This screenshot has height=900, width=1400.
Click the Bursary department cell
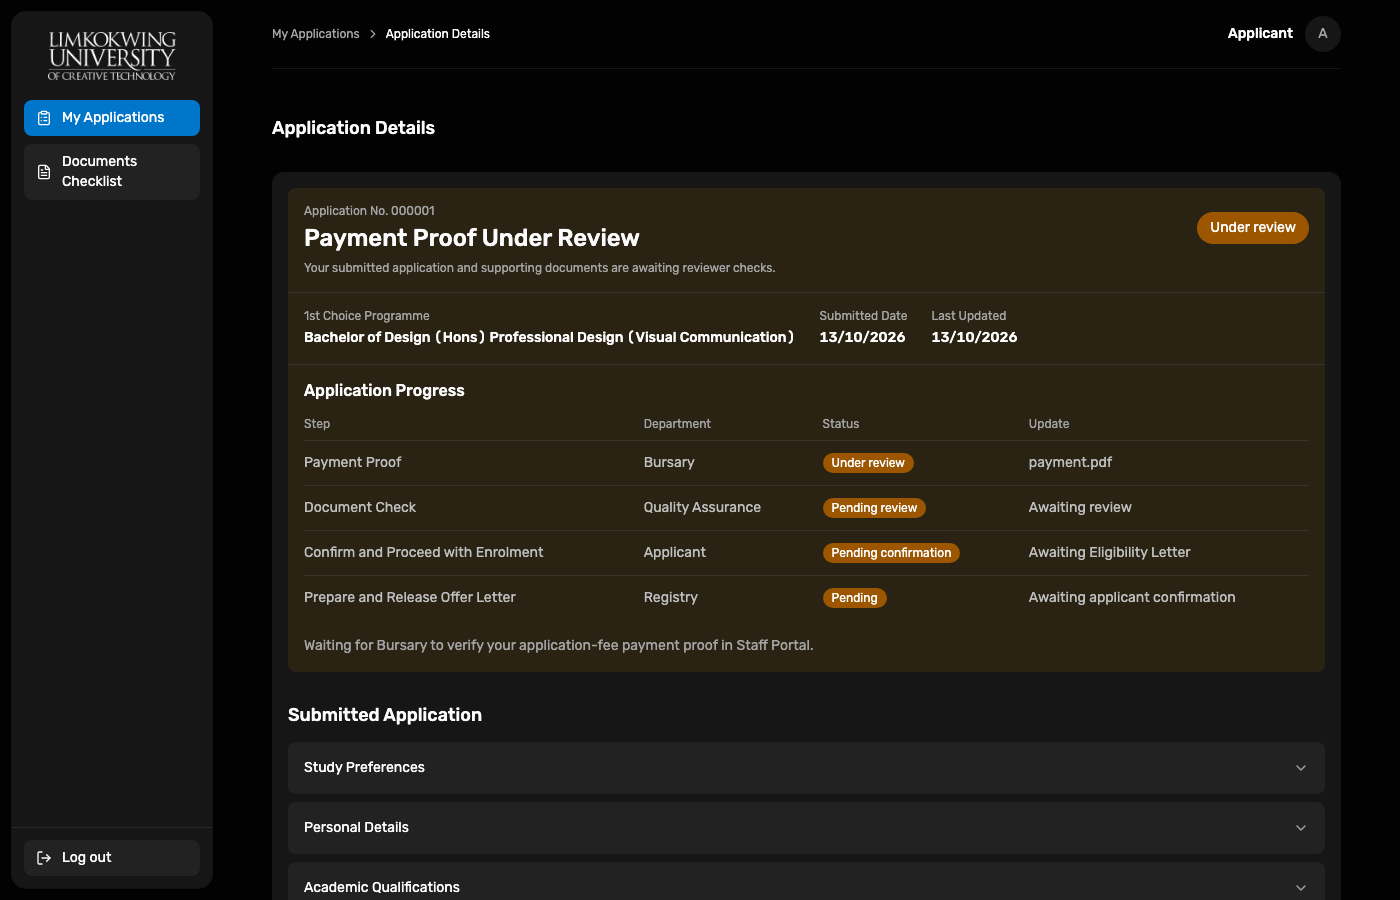click(669, 463)
